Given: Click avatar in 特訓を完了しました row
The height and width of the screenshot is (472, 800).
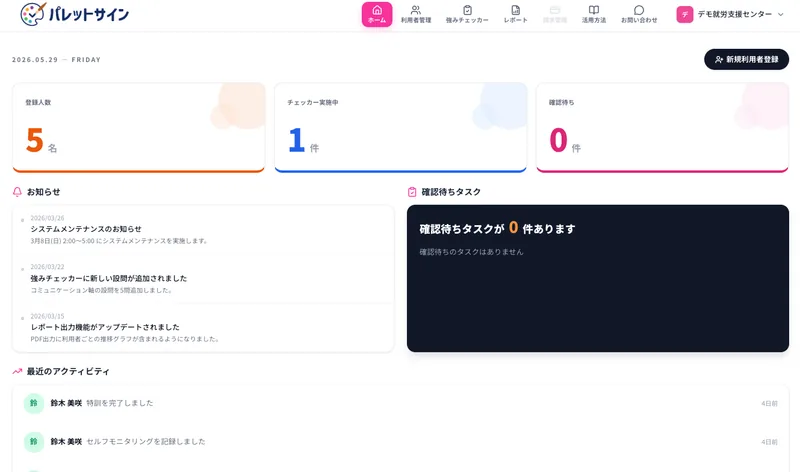Looking at the screenshot, I should [34, 403].
